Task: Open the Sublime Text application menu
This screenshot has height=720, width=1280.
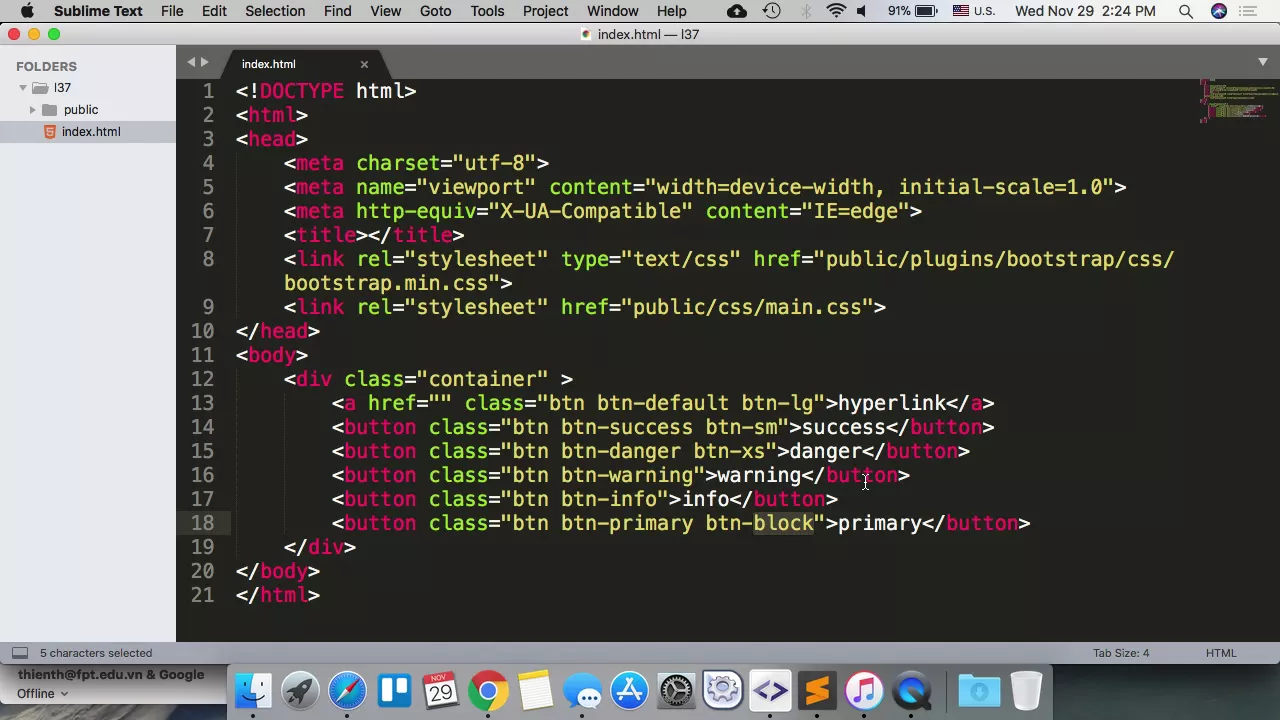Action: [98, 11]
